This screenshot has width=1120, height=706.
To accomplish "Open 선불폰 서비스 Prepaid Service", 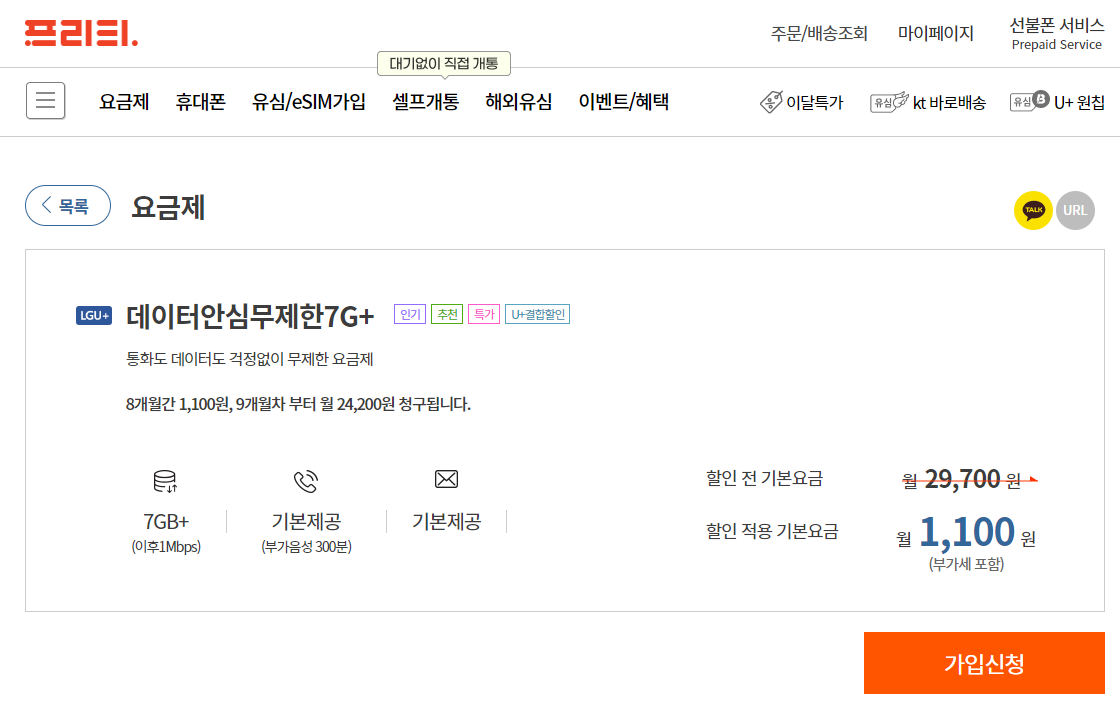I will 1056,34.
